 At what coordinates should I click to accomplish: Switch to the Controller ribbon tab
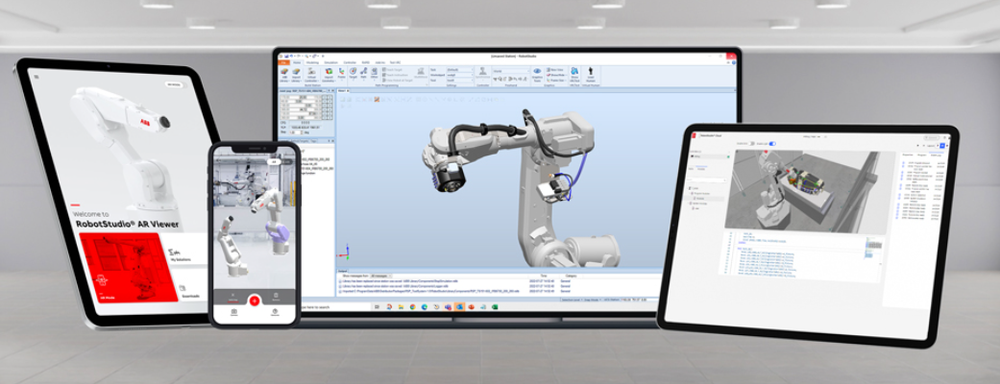tap(349, 63)
